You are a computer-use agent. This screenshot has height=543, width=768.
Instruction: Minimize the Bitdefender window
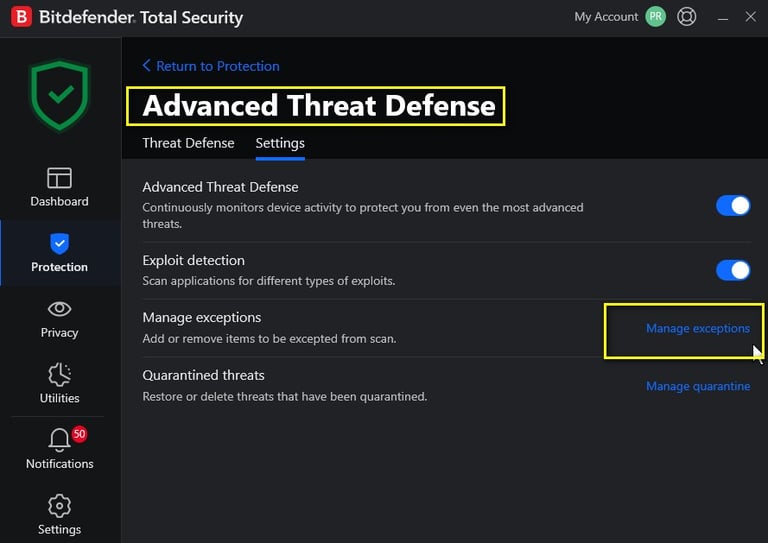click(x=722, y=18)
